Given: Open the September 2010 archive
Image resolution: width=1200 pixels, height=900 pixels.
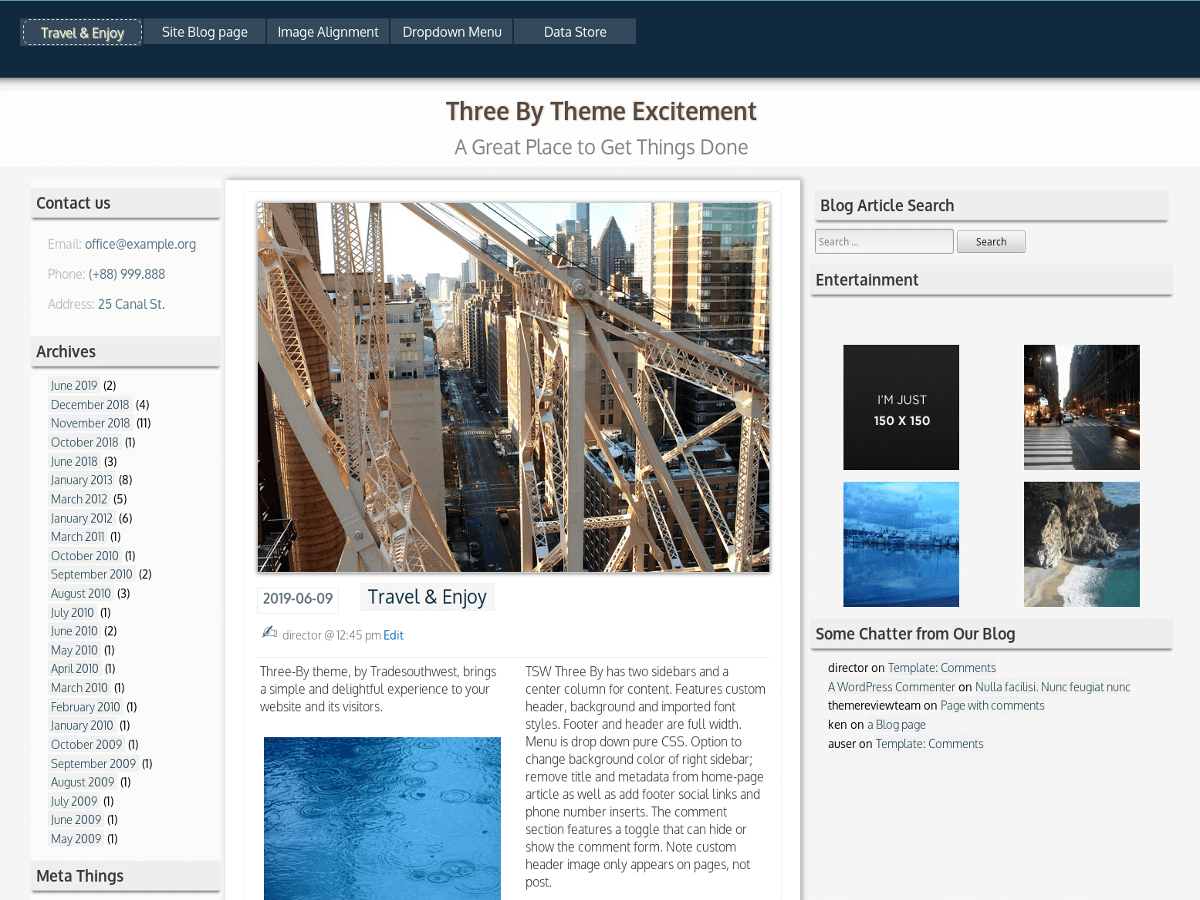Looking at the screenshot, I should (92, 574).
